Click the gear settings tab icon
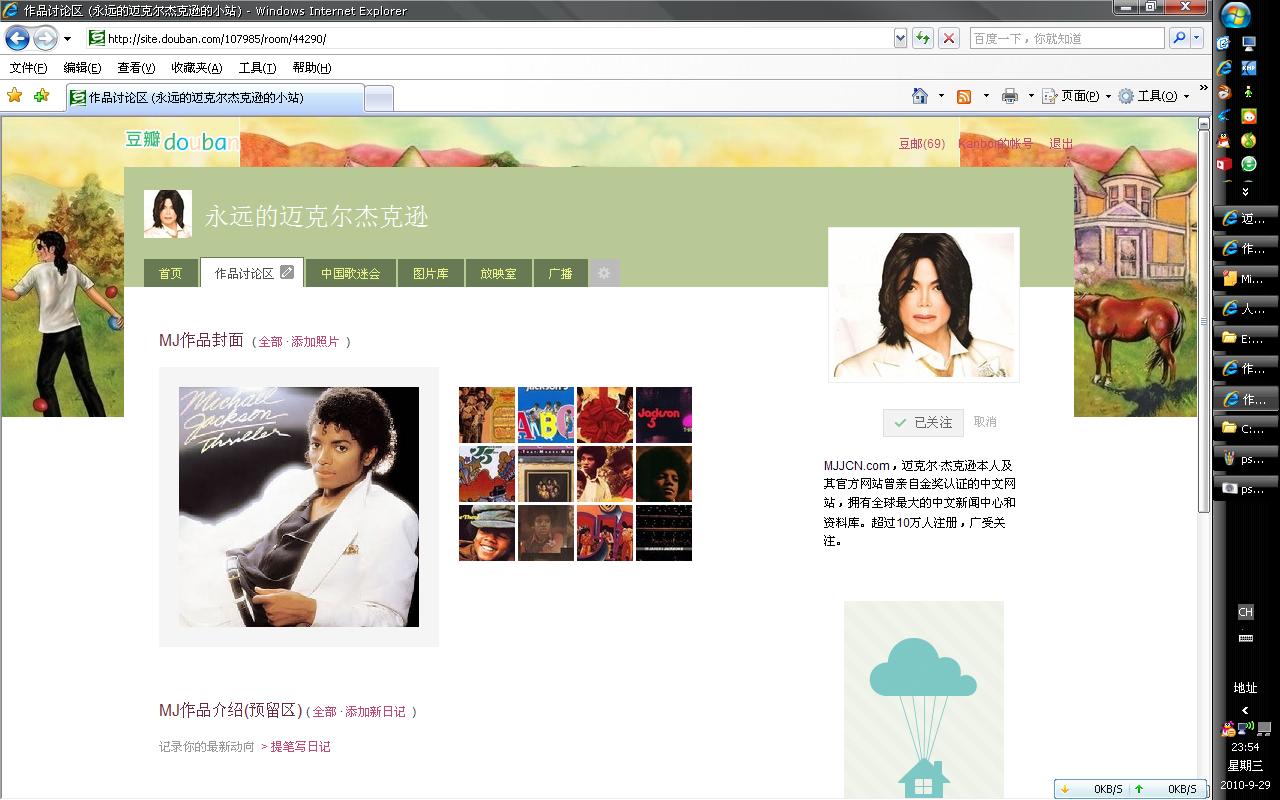Screen dimensions: 1280x800 tap(604, 273)
